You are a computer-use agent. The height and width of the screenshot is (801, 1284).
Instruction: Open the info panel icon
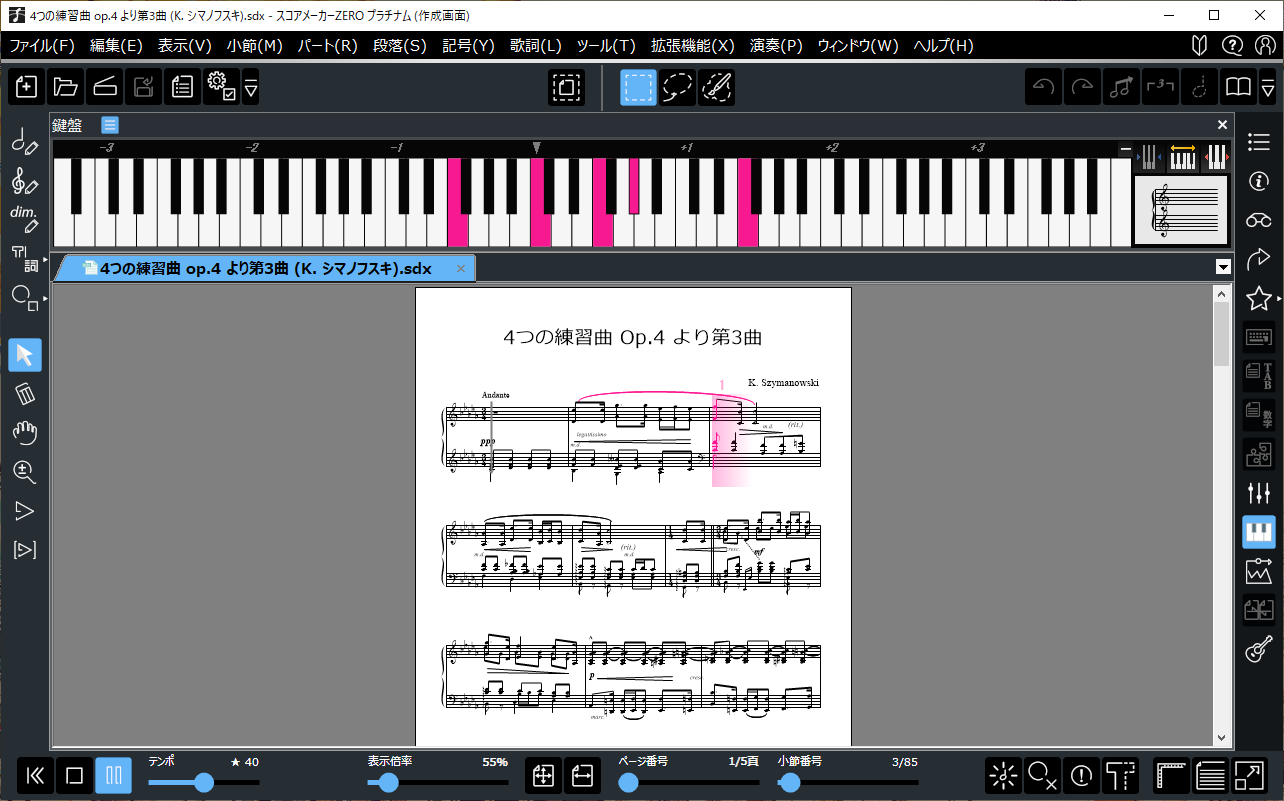(1259, 181)
